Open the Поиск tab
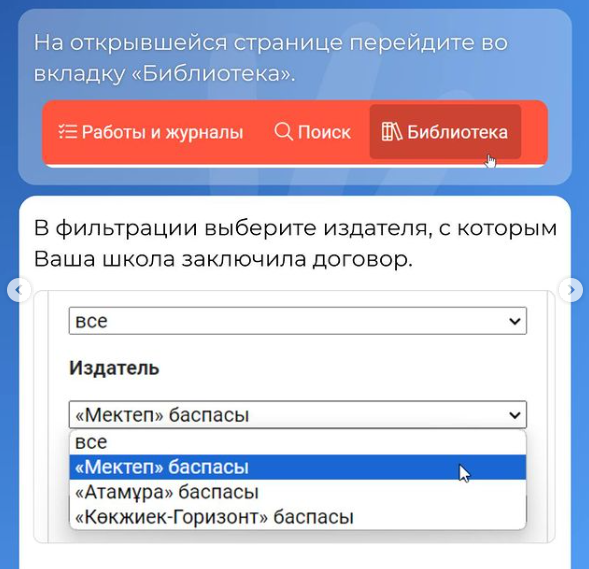589x569 pixels. pos(313,132)
